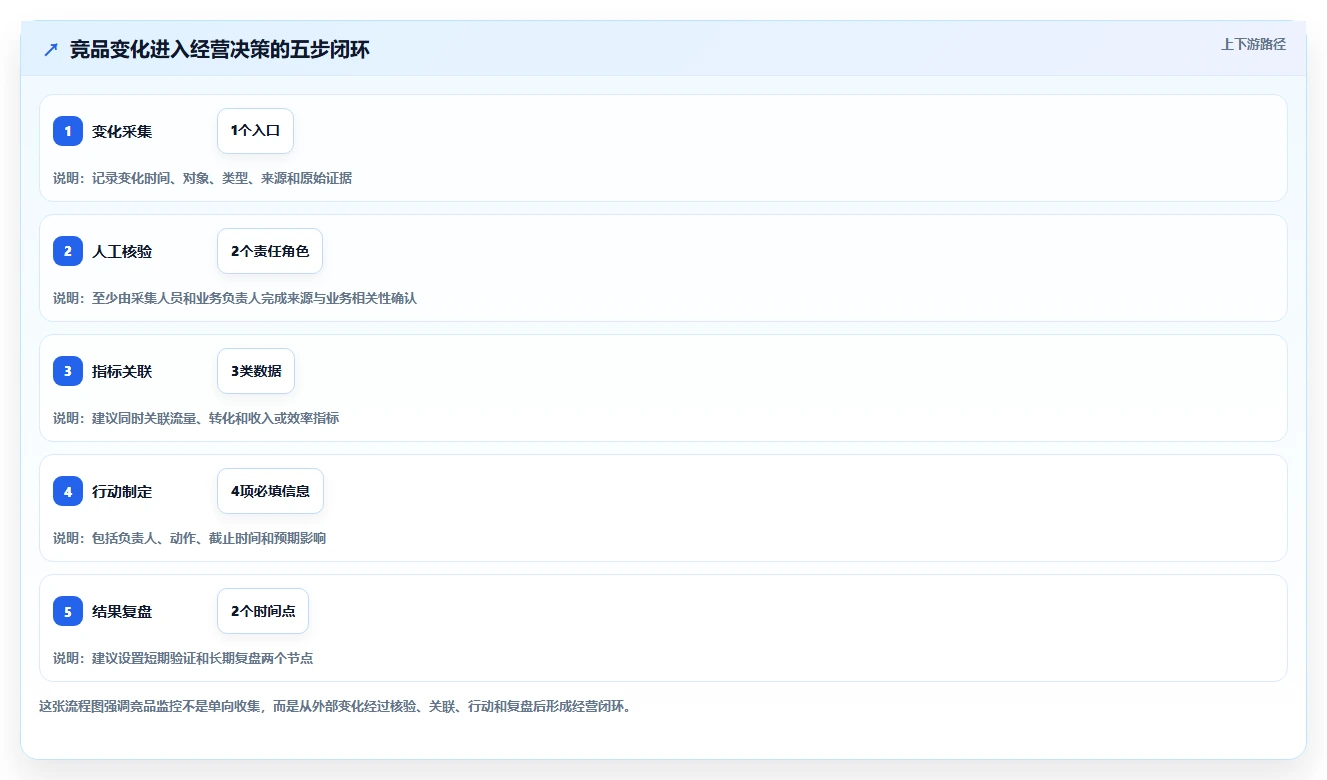Image resolution: width=1327 pixels, height=780 pixels.
Task: Select the 1个入口 tag
Action: tap(255, 131)
